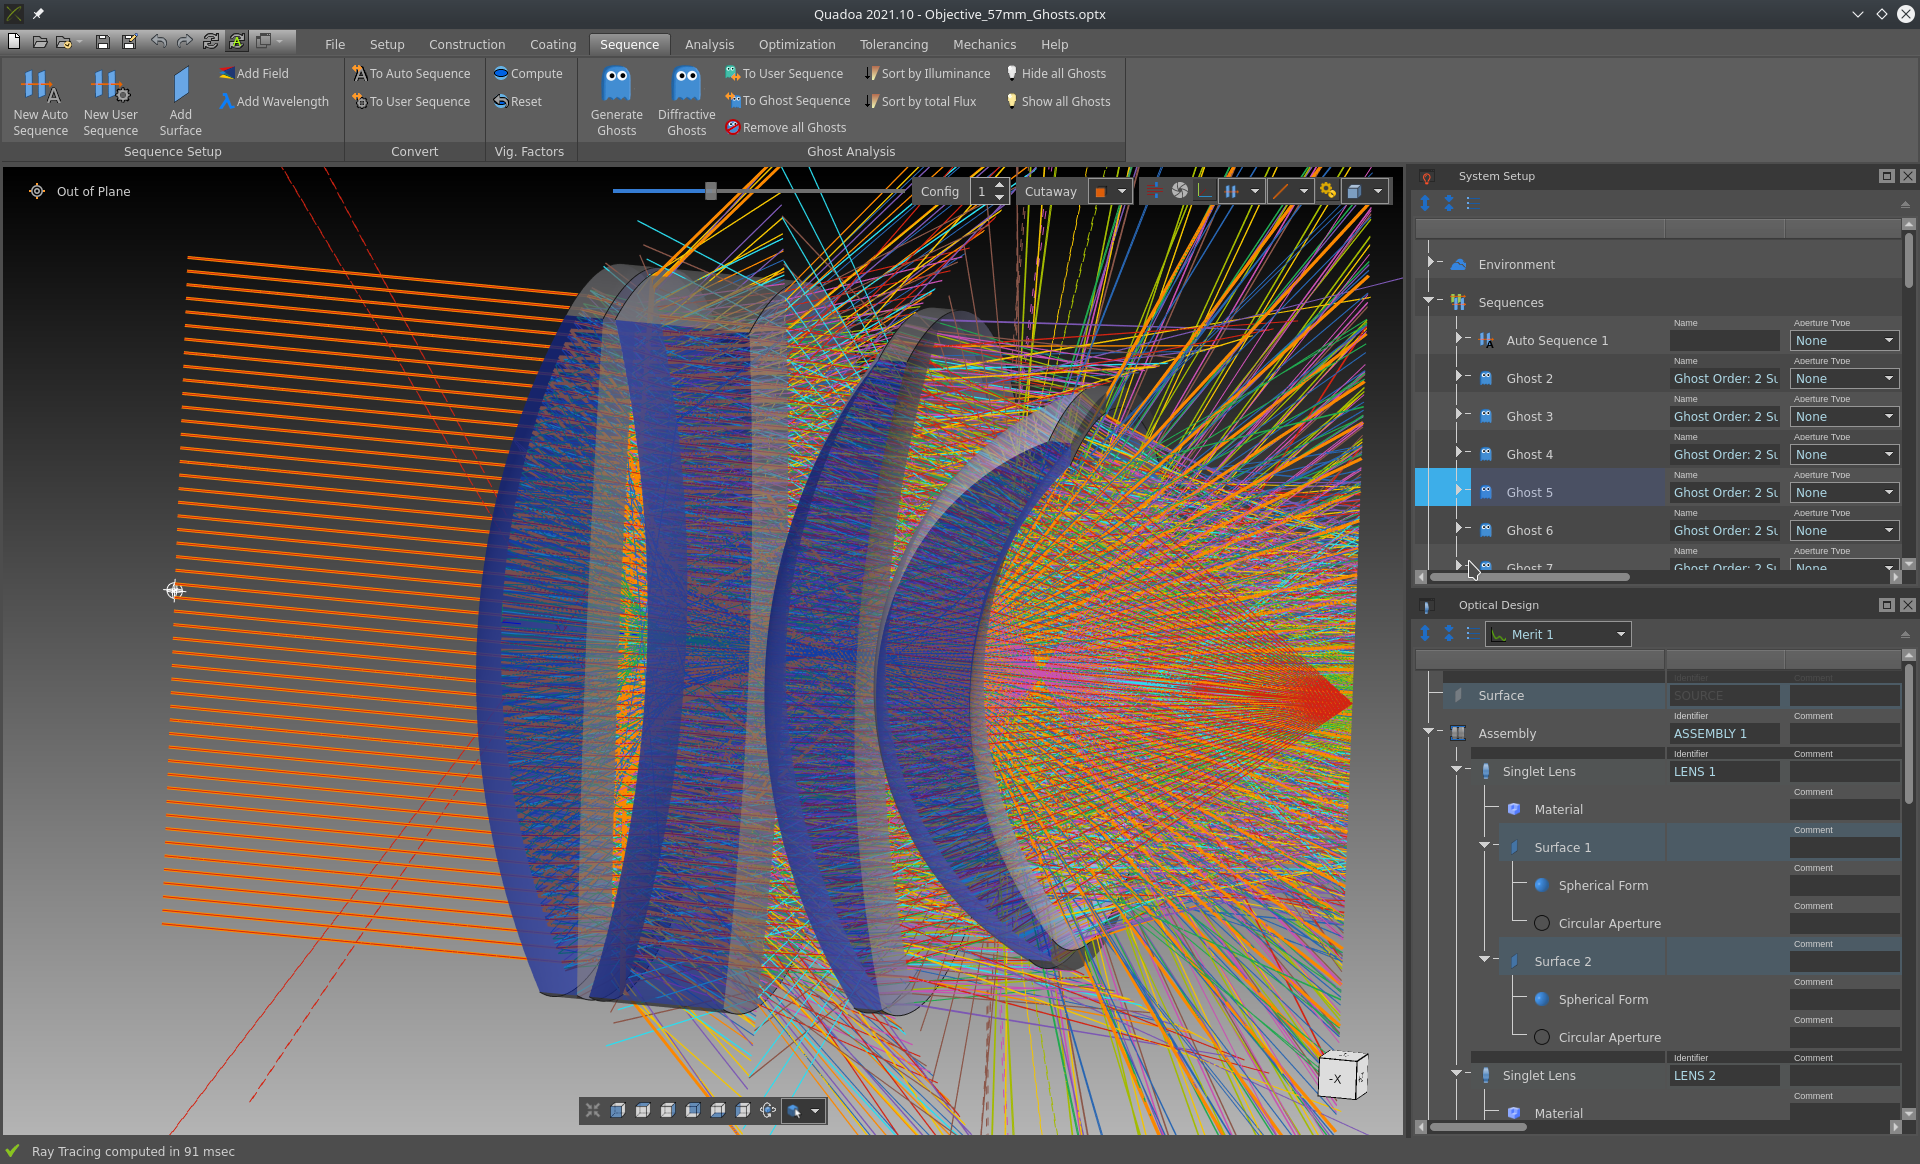
Task: Click the 3D rotate view icon
Action: point(768,1110)
